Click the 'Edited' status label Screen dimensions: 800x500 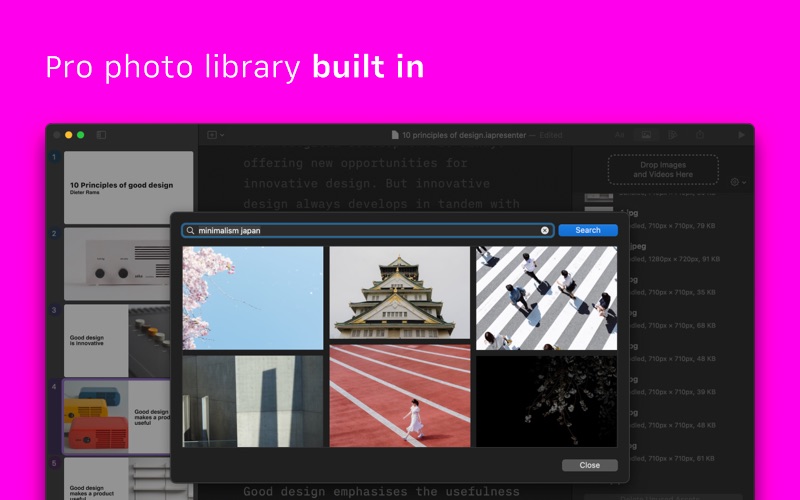pyautogui.click(x=551, y=135)
